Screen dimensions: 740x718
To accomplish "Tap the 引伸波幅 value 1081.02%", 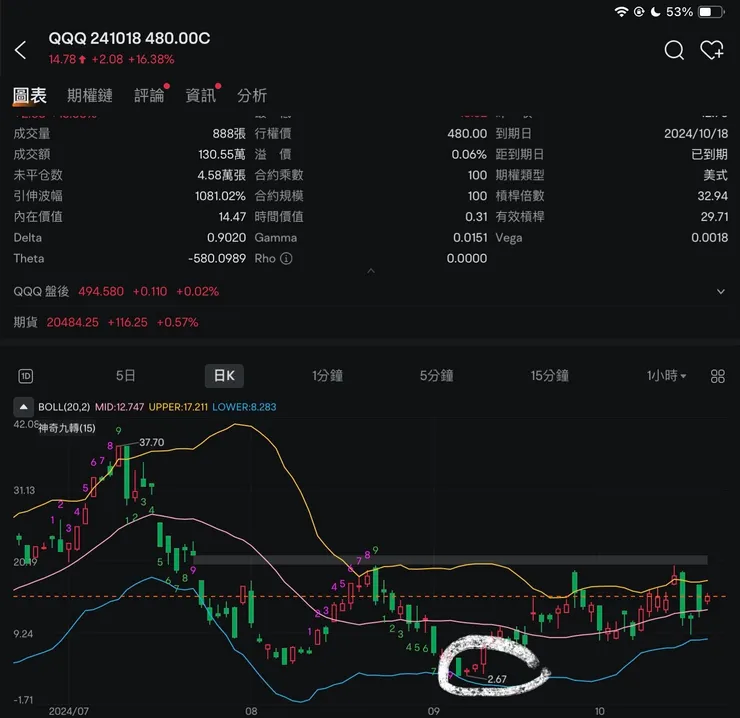I will coord(220,196).
